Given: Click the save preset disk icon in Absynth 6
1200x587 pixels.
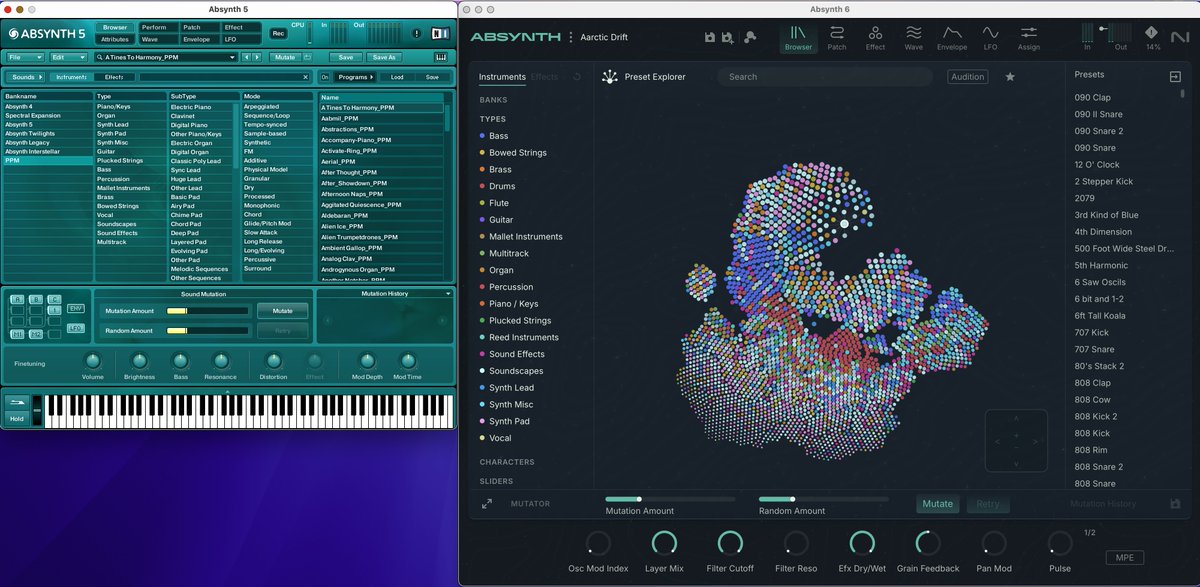Looking at the screenshot, I should click(x=709, y=37).
